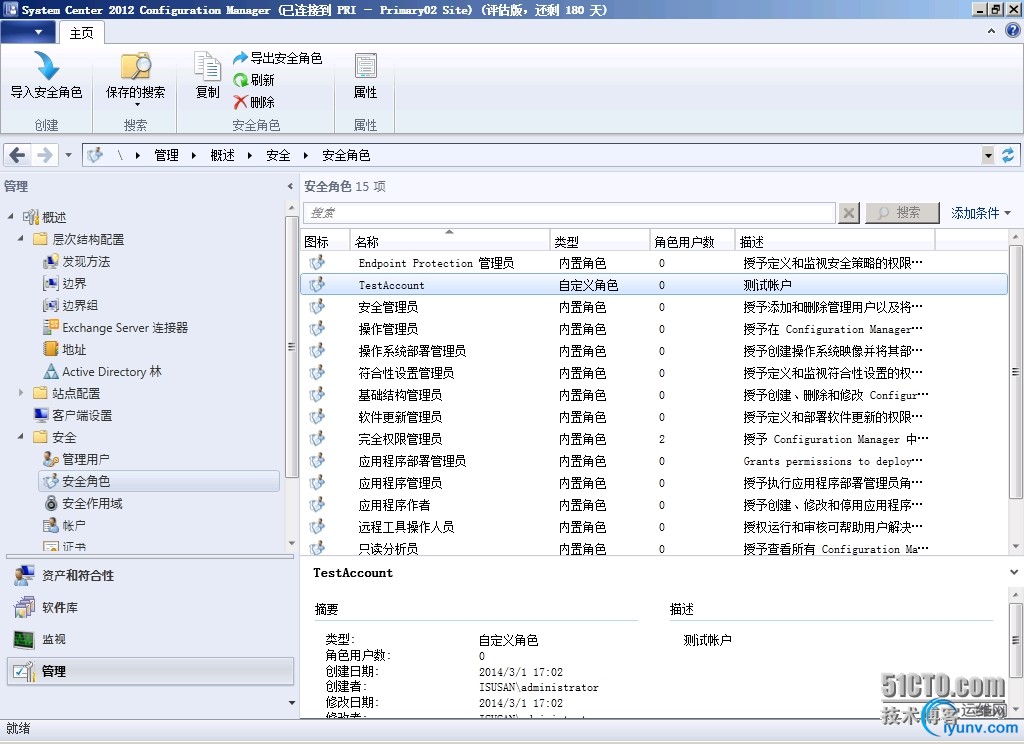
Task: Click the forward navigation arrow
Action: 44,155
